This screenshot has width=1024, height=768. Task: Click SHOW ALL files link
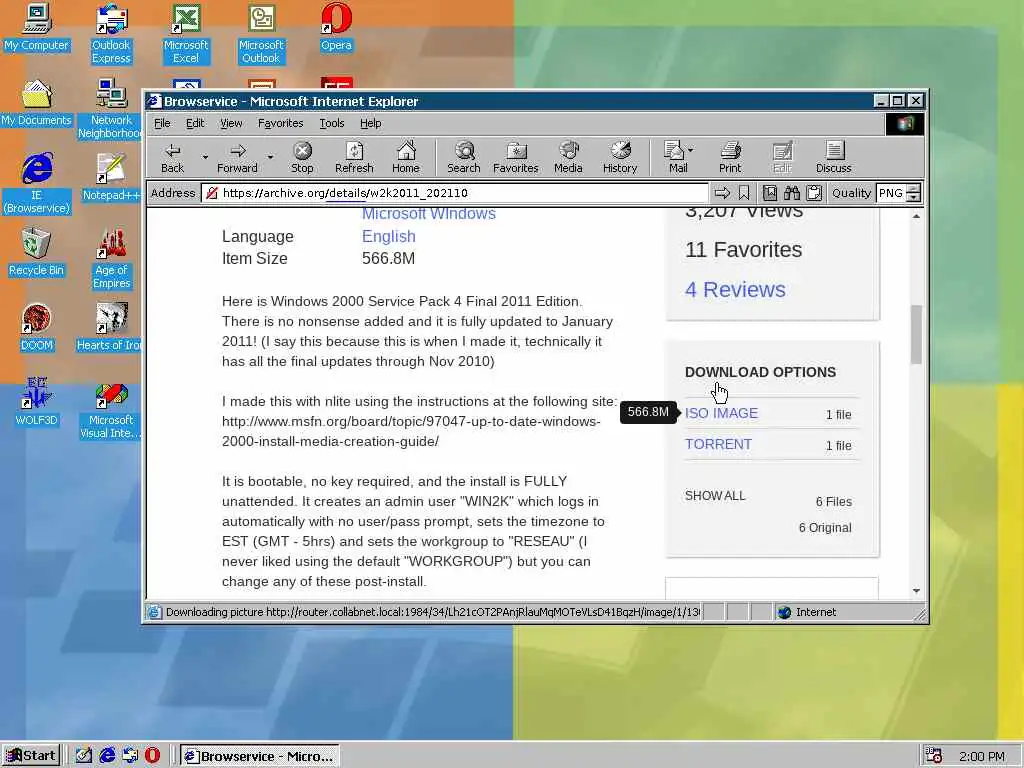tap(715, 496)
